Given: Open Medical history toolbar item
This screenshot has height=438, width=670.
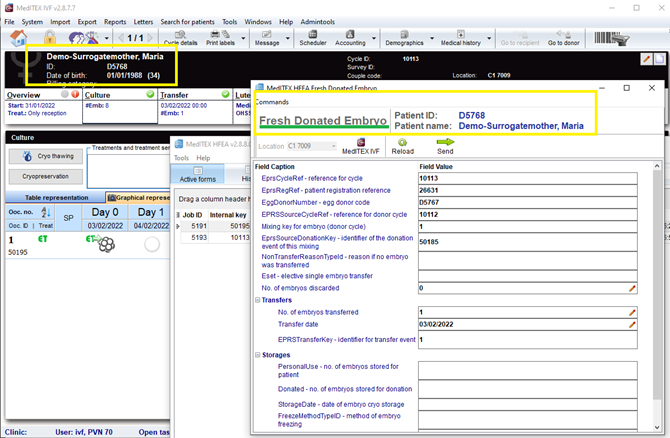Looking at the screenshot, I should pos(461,38).
